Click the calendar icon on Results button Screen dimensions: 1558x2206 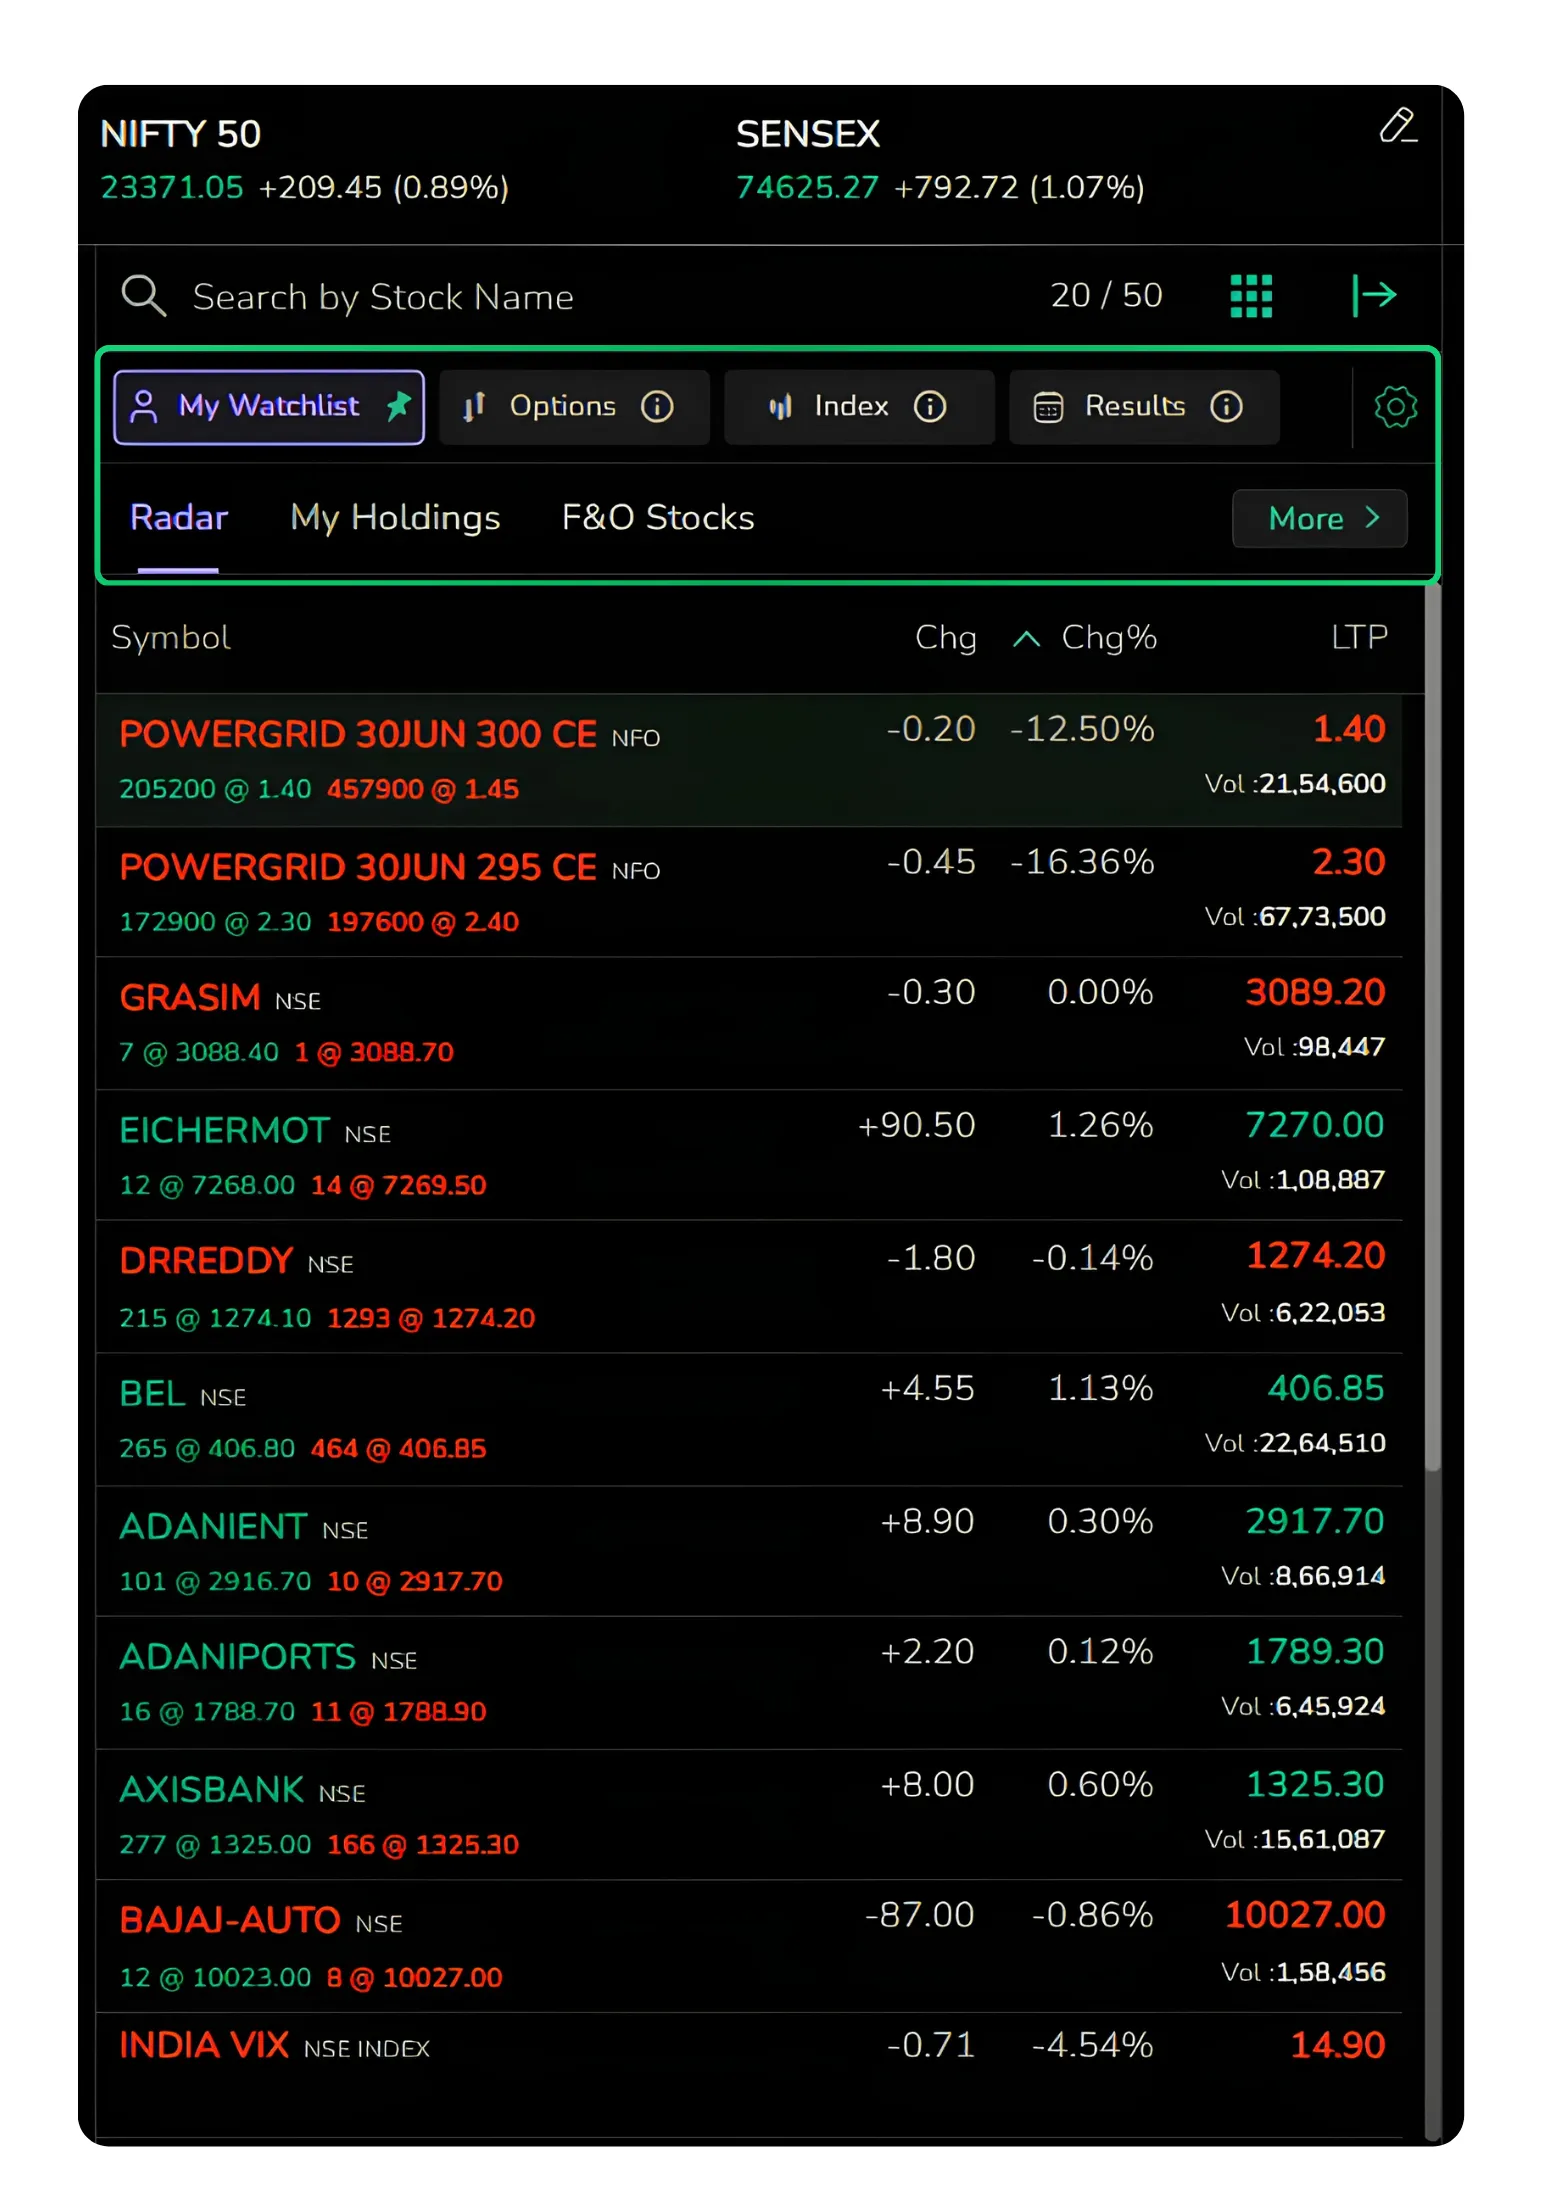(x=1048, y=408)
